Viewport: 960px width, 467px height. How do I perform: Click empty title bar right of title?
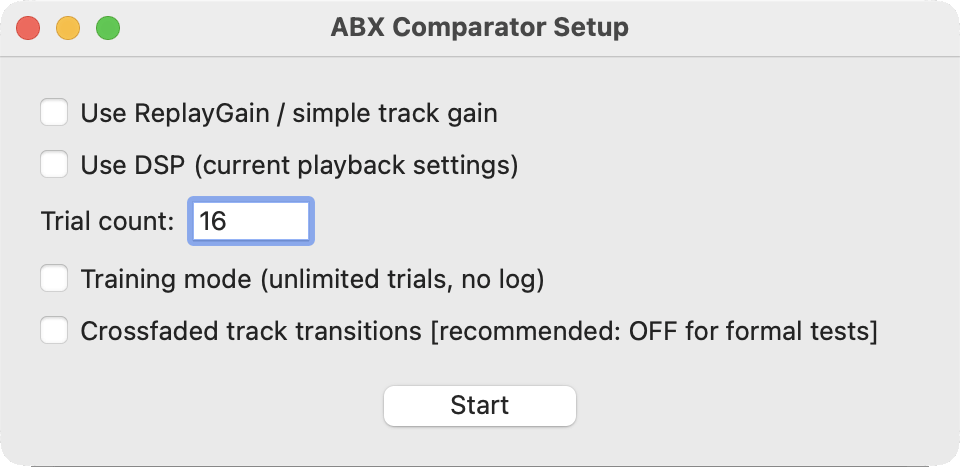[790, 27]
